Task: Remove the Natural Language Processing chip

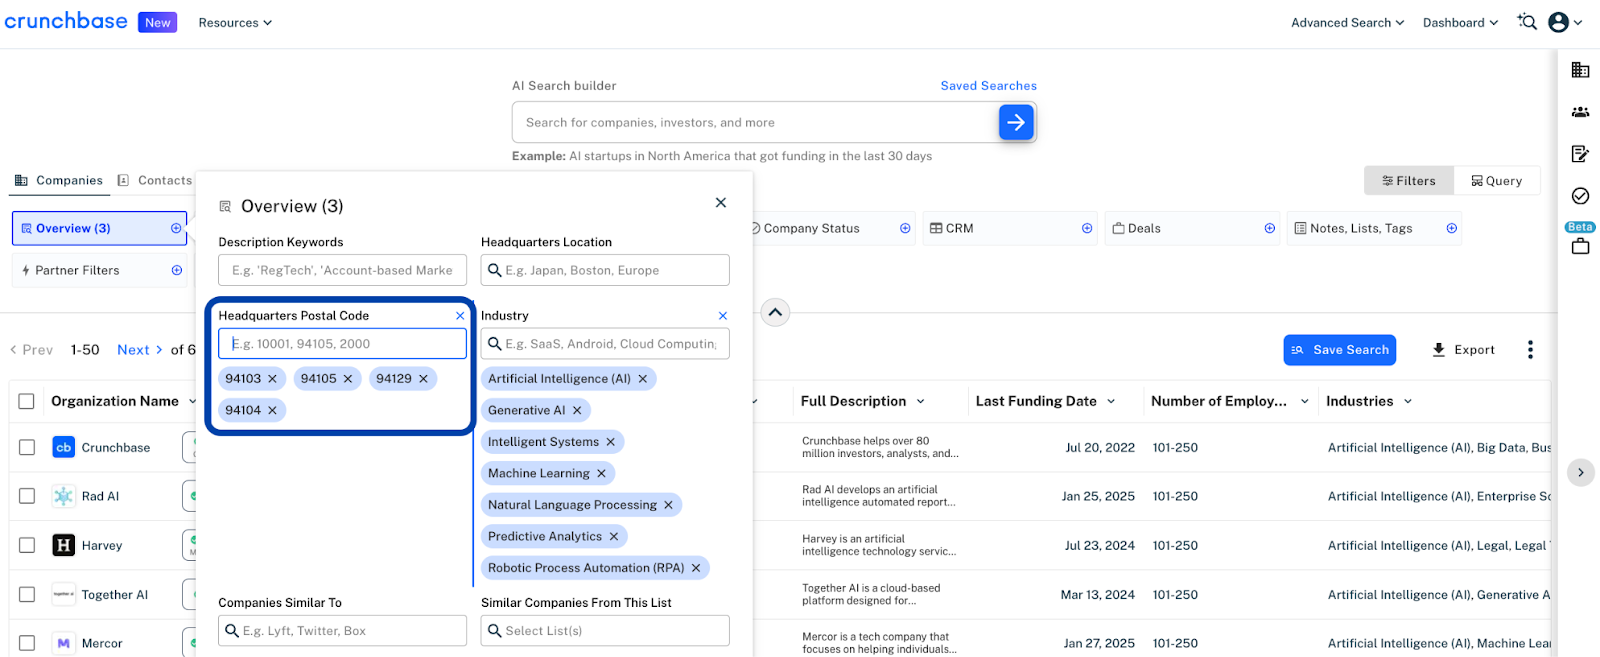Action: click(669, 505)
